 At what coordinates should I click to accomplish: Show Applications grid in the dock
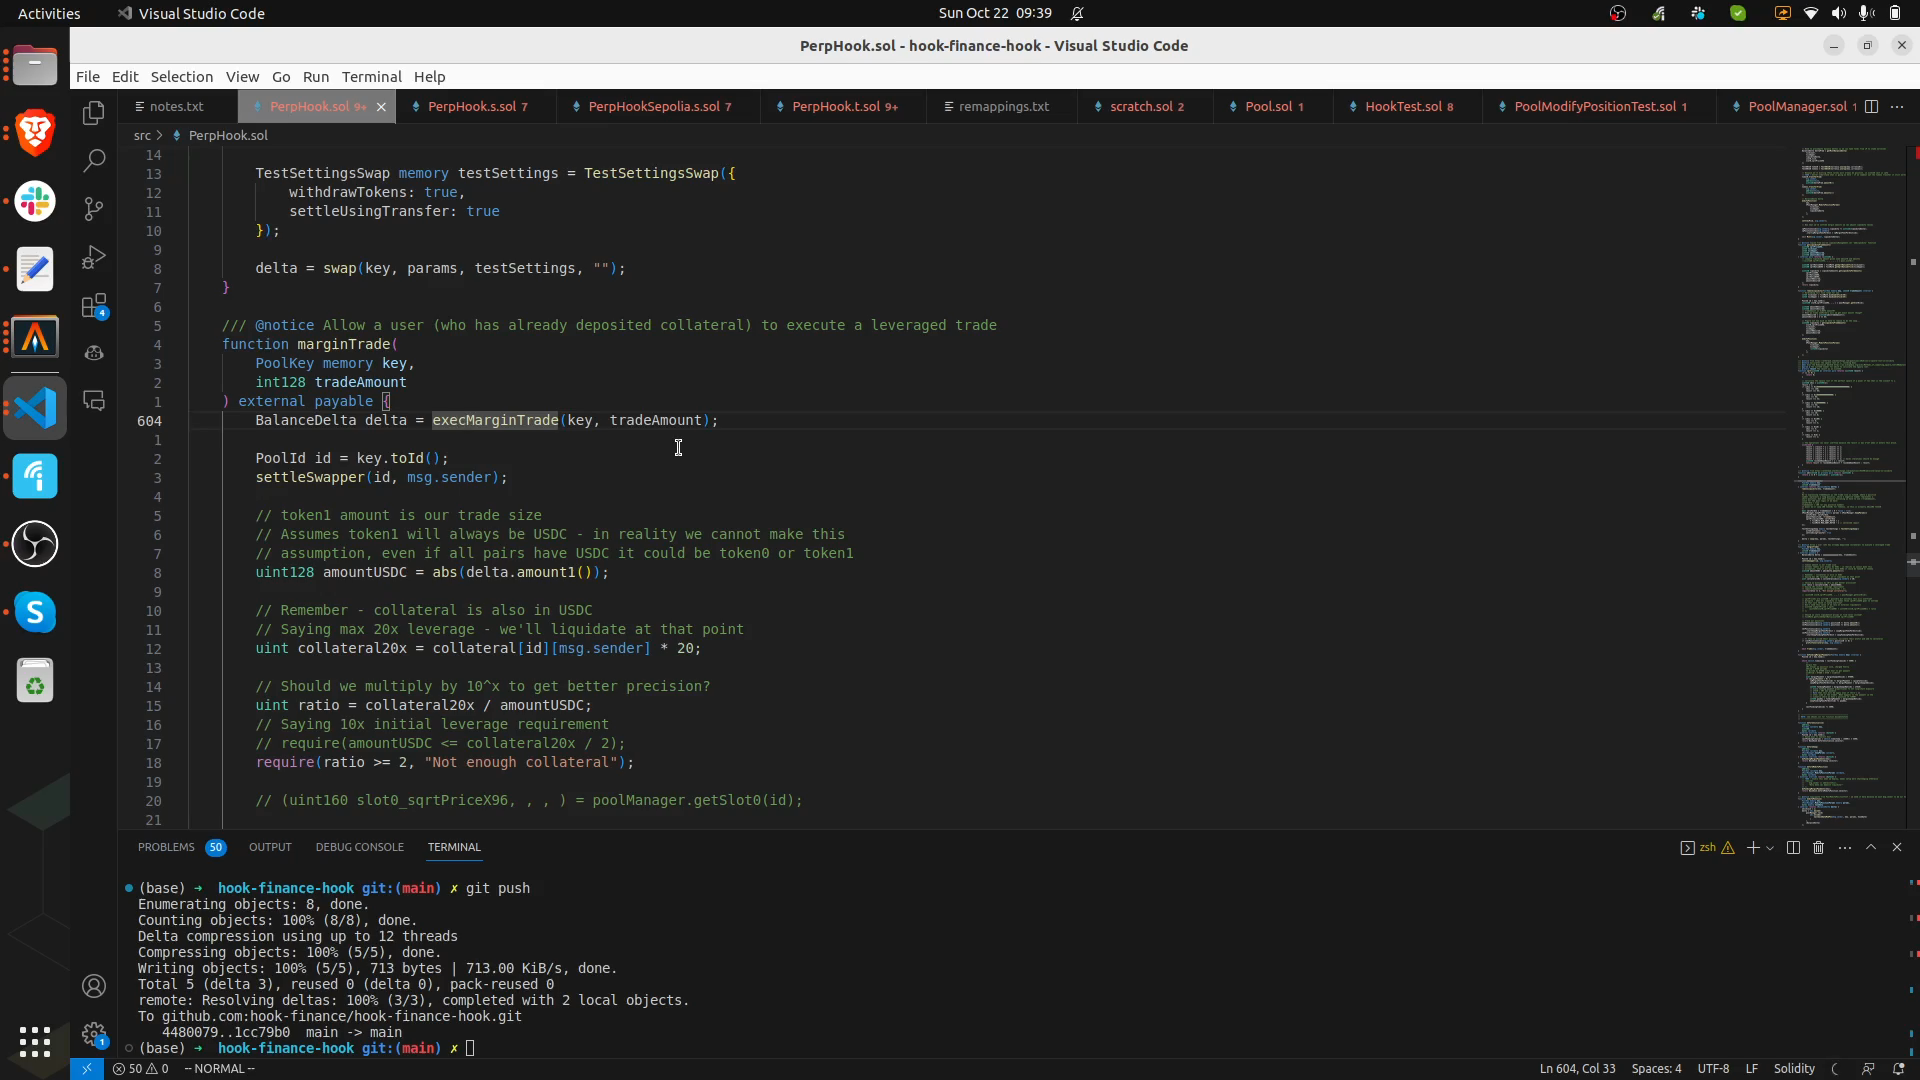coord(35,1041)
